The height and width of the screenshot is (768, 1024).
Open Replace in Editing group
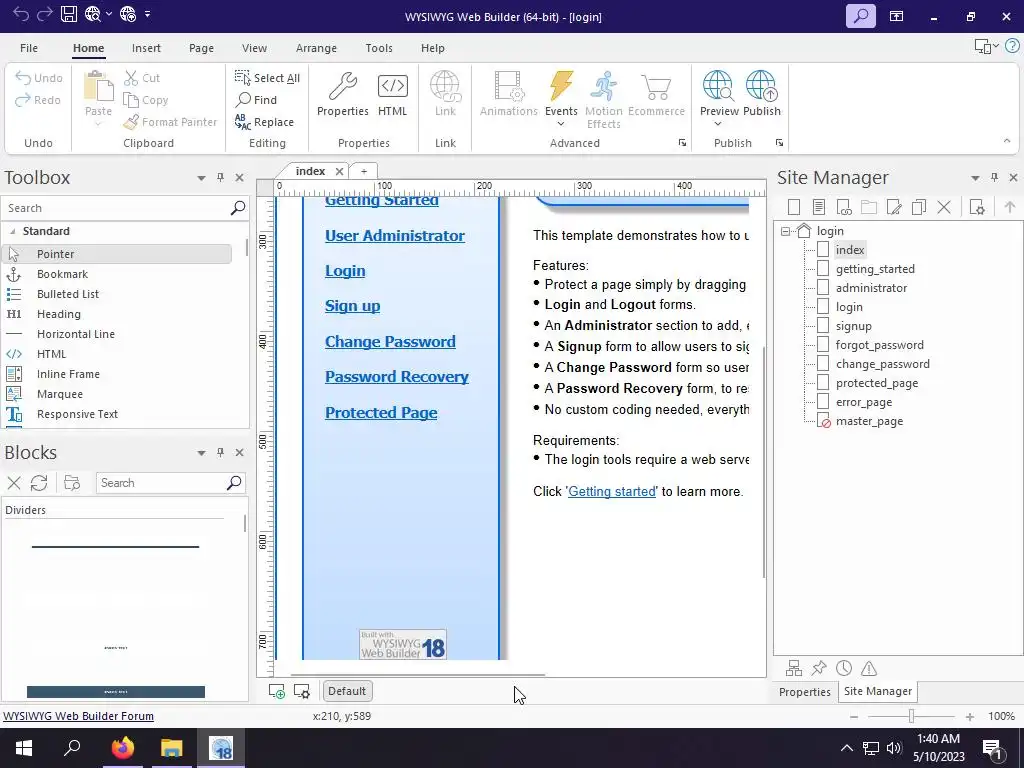click(x=264, y=121)
